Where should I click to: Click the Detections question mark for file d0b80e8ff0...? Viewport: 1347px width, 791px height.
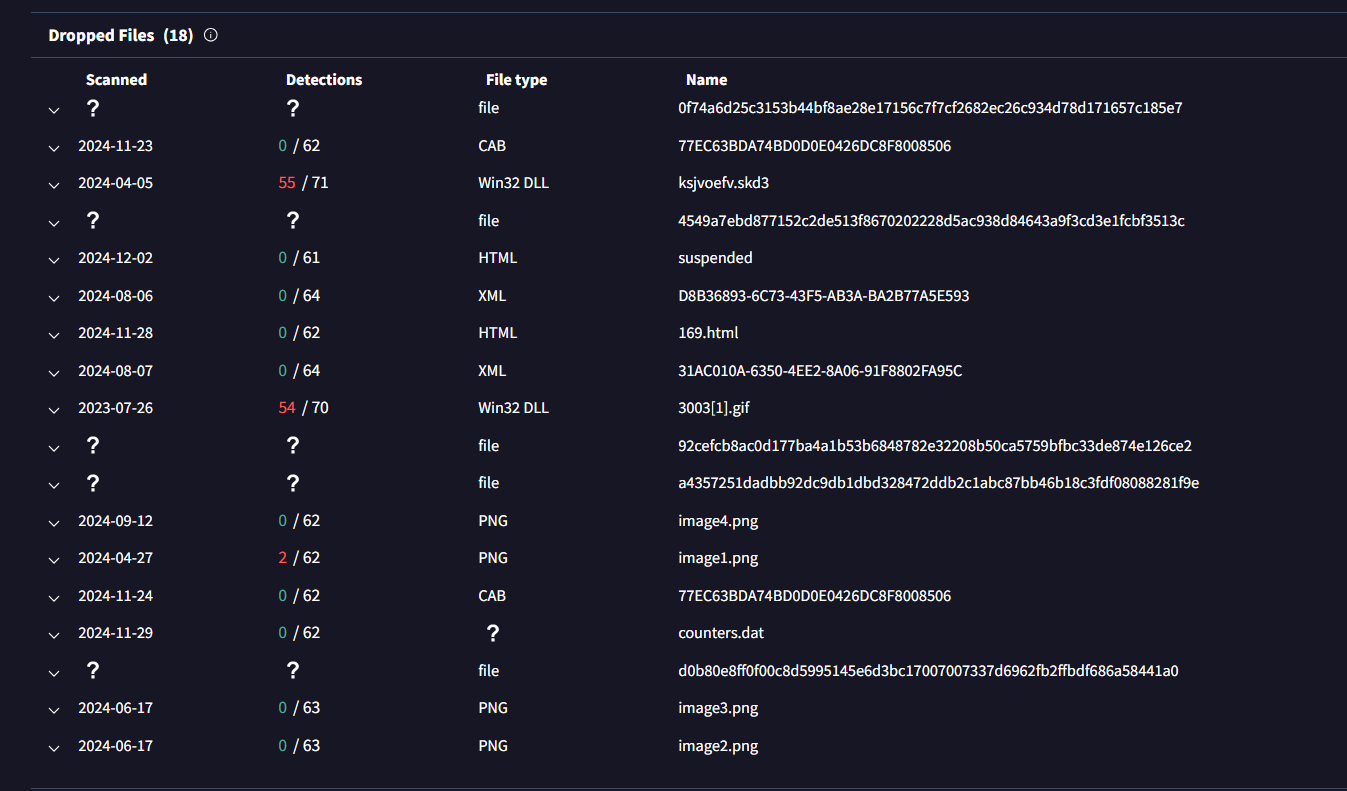tap(293, 671)
